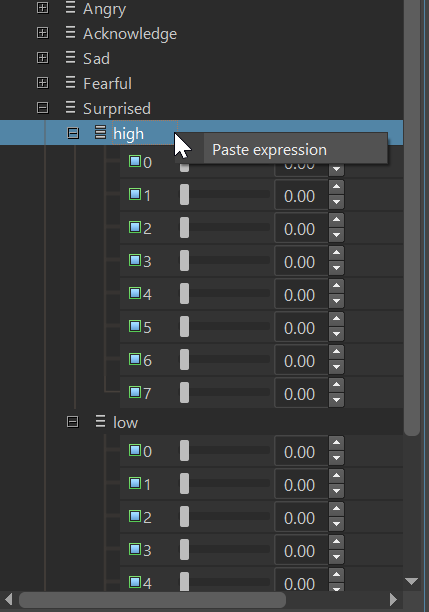Click the list icon beside Angry

[x=70, y=7]
